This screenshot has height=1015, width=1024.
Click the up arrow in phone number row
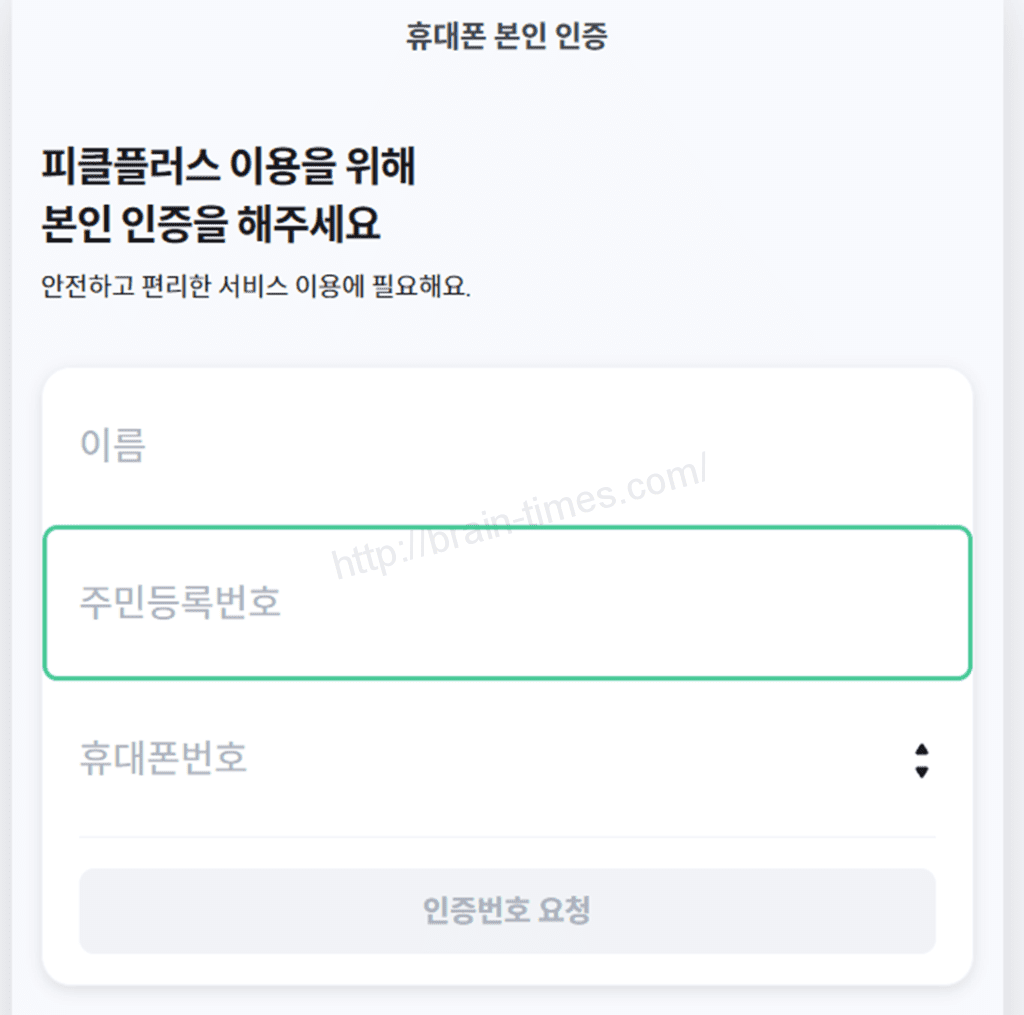922,749
